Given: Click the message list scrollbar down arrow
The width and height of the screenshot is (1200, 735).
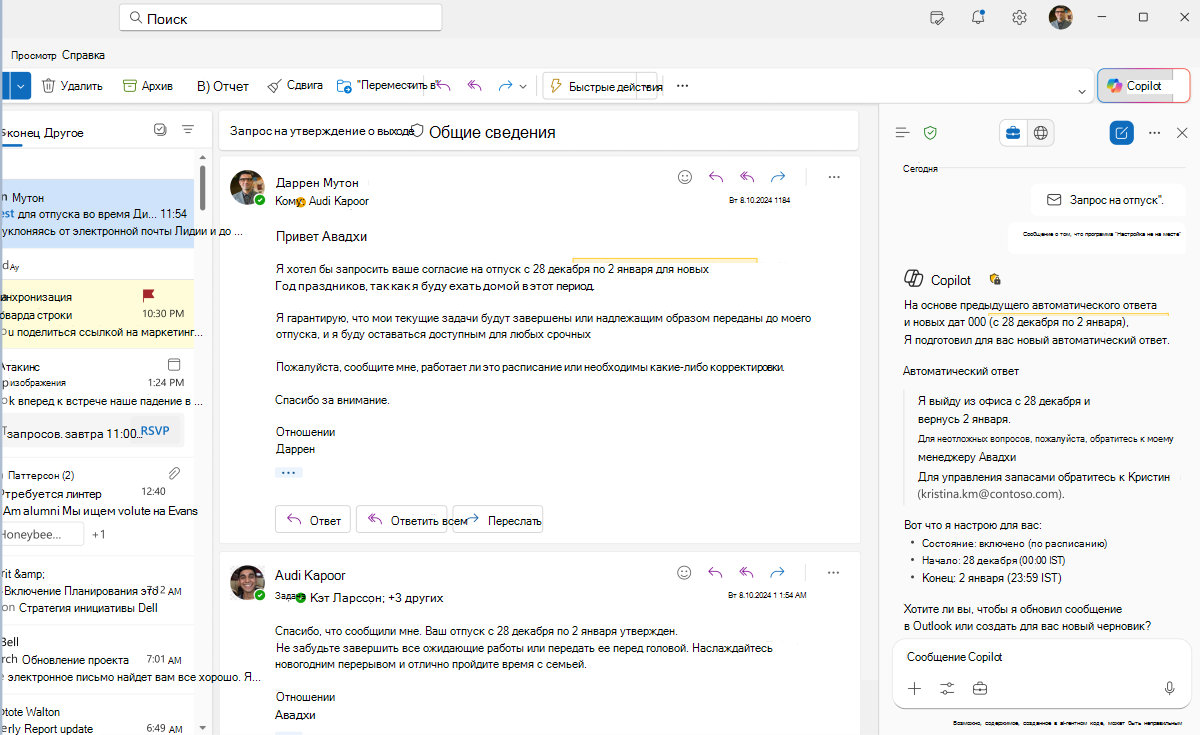Looking at the screenshot, I should (x=203, y=727).
